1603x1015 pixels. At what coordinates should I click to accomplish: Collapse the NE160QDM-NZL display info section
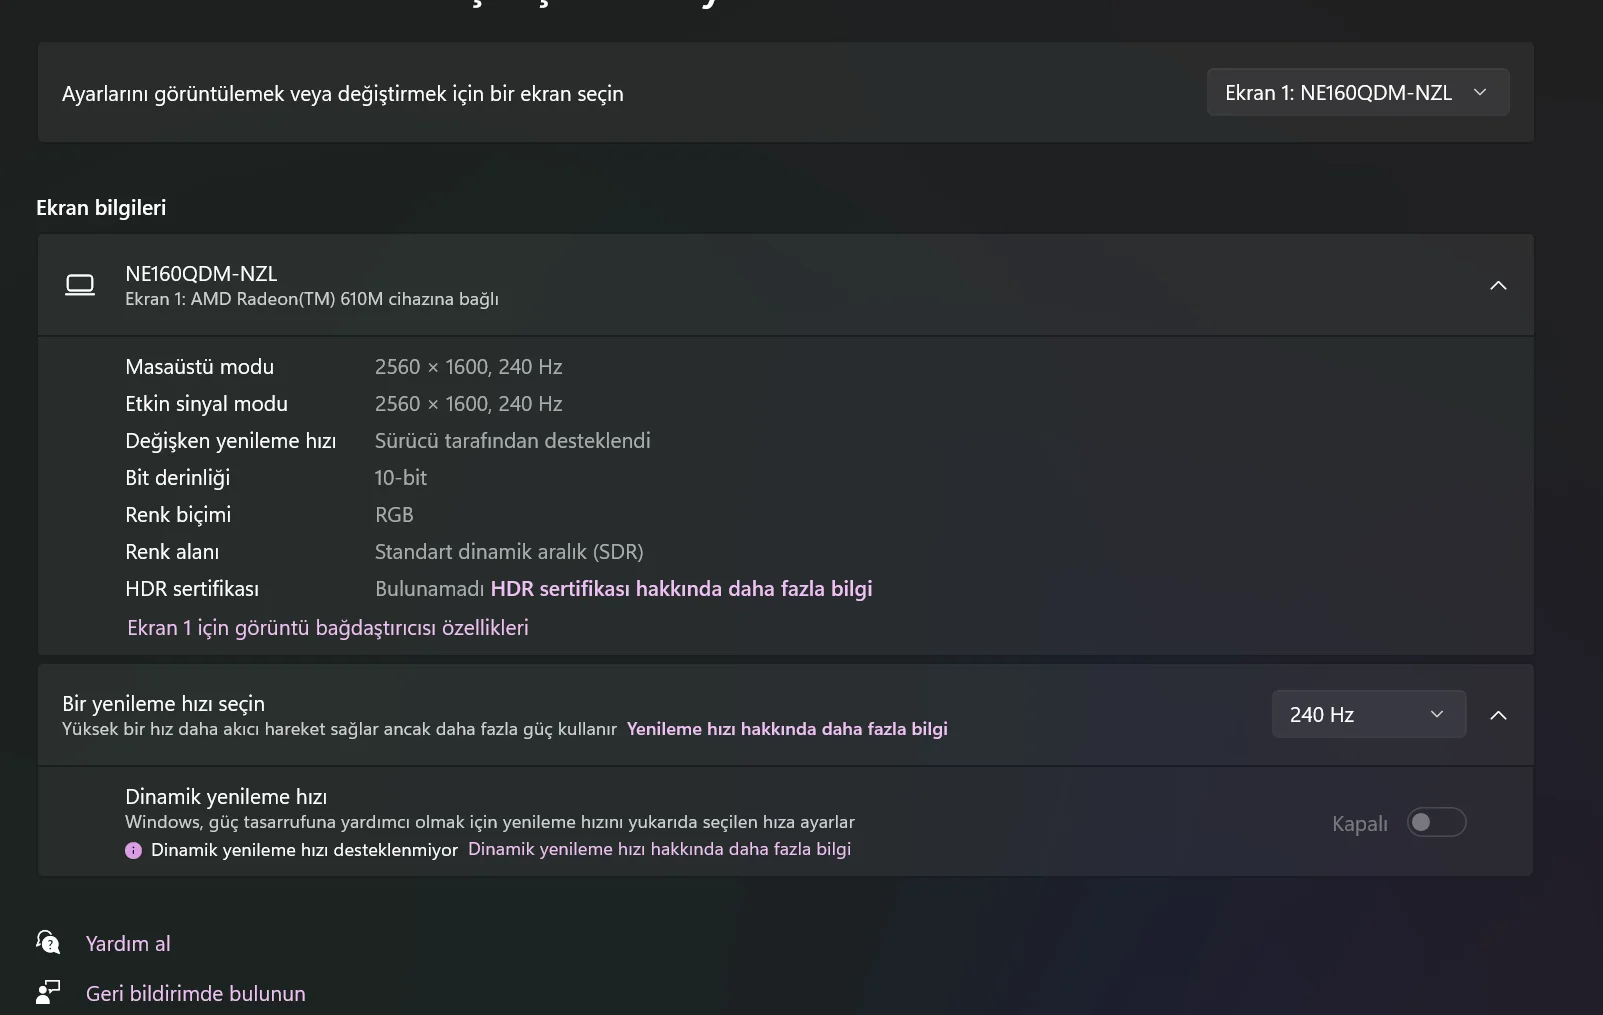click(x=1498, y=285)
